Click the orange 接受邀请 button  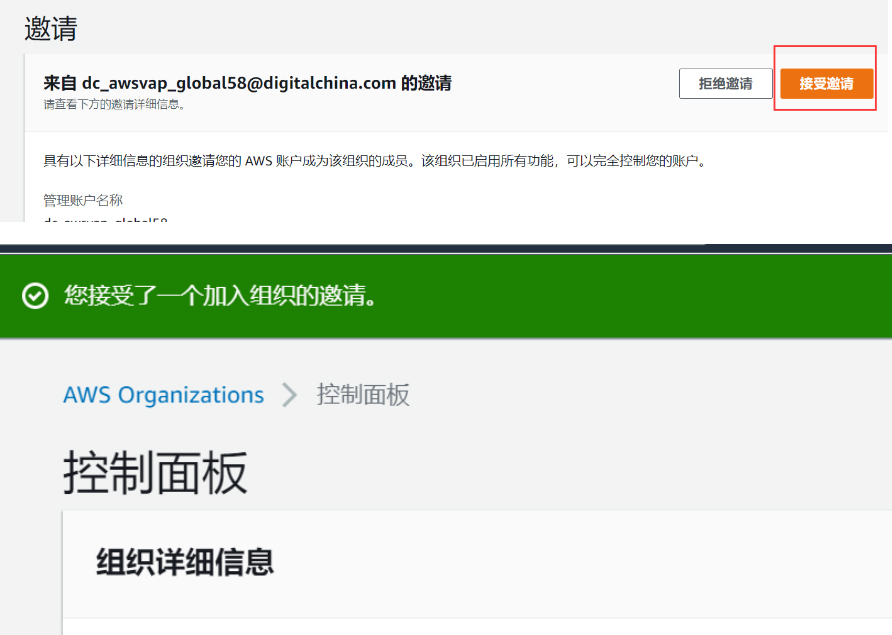(x=826, y=84)
